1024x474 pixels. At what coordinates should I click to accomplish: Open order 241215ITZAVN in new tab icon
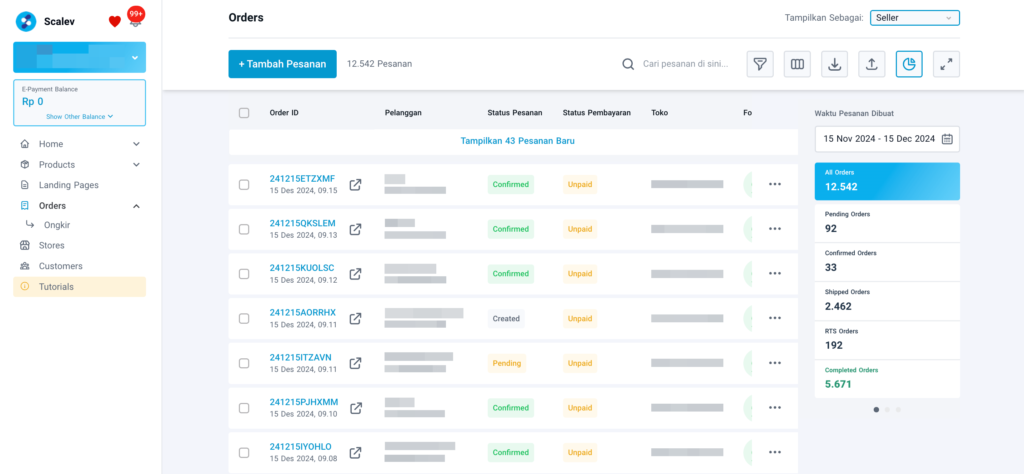tap(355, 363)
